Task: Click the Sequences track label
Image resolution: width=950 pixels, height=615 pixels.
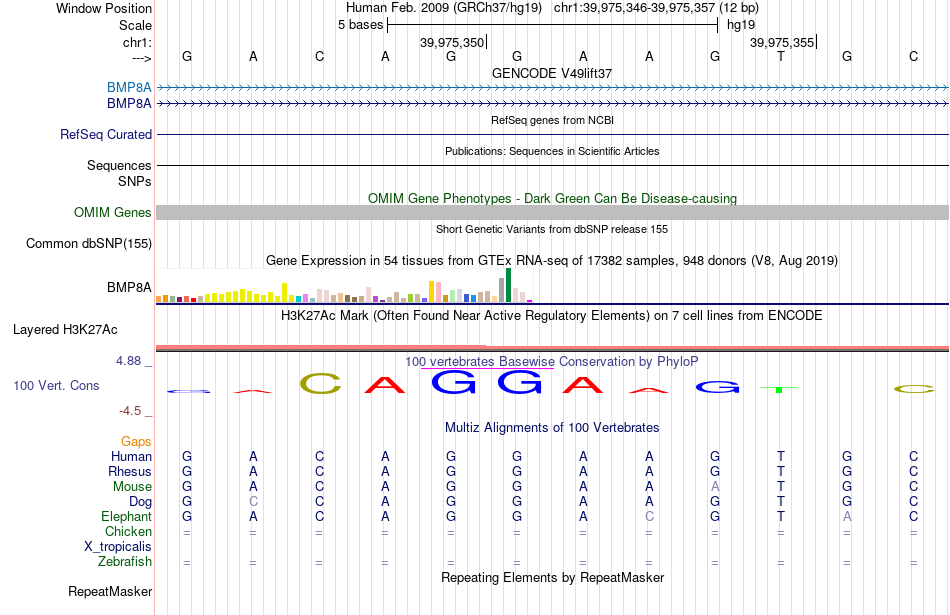Action: coord(119,165)
